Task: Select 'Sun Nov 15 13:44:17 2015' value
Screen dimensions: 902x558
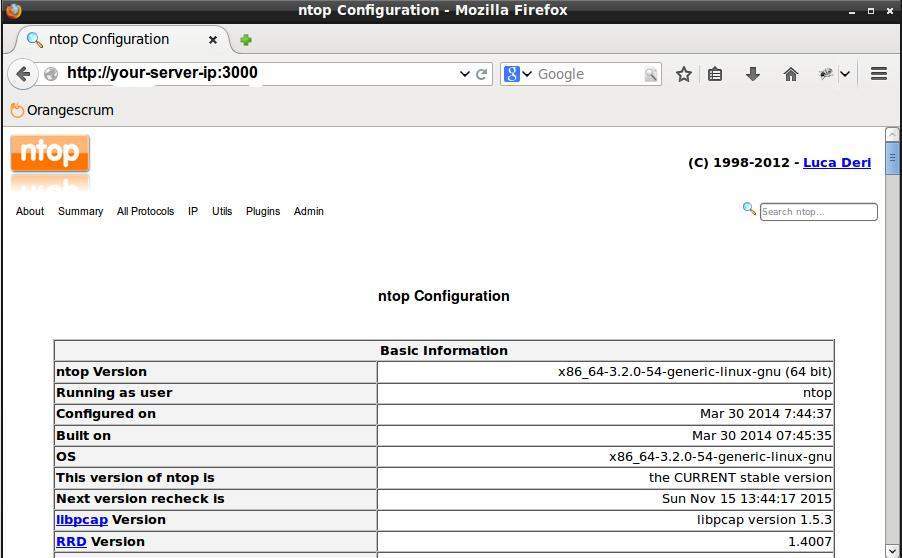Action: [x=747, y=499]
